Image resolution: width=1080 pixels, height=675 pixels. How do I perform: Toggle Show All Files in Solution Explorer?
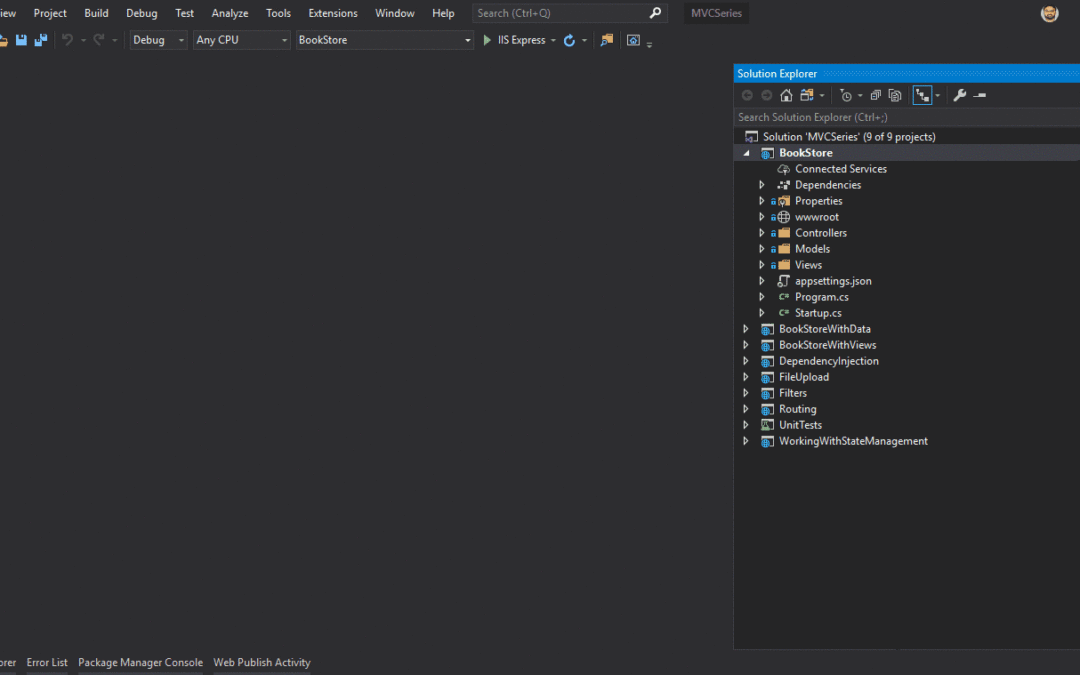(895, 95)
